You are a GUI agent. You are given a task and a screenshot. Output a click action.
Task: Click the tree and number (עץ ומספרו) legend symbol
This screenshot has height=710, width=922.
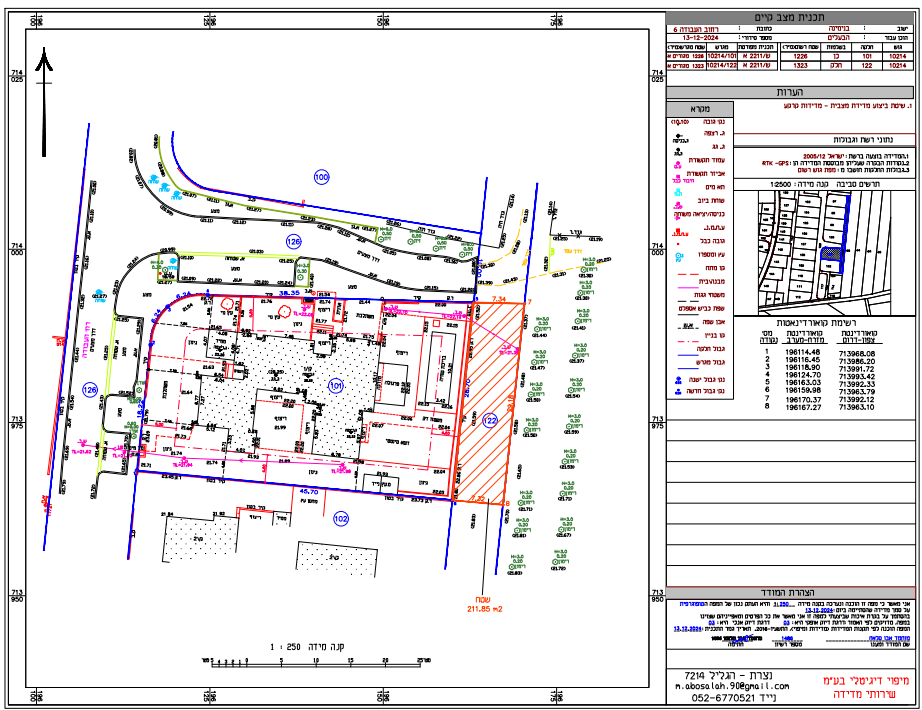678,254
